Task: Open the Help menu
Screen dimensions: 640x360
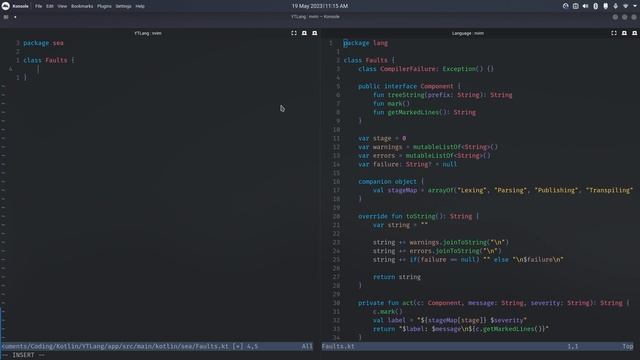Action: pyautogui.click(x=140, y=6)
